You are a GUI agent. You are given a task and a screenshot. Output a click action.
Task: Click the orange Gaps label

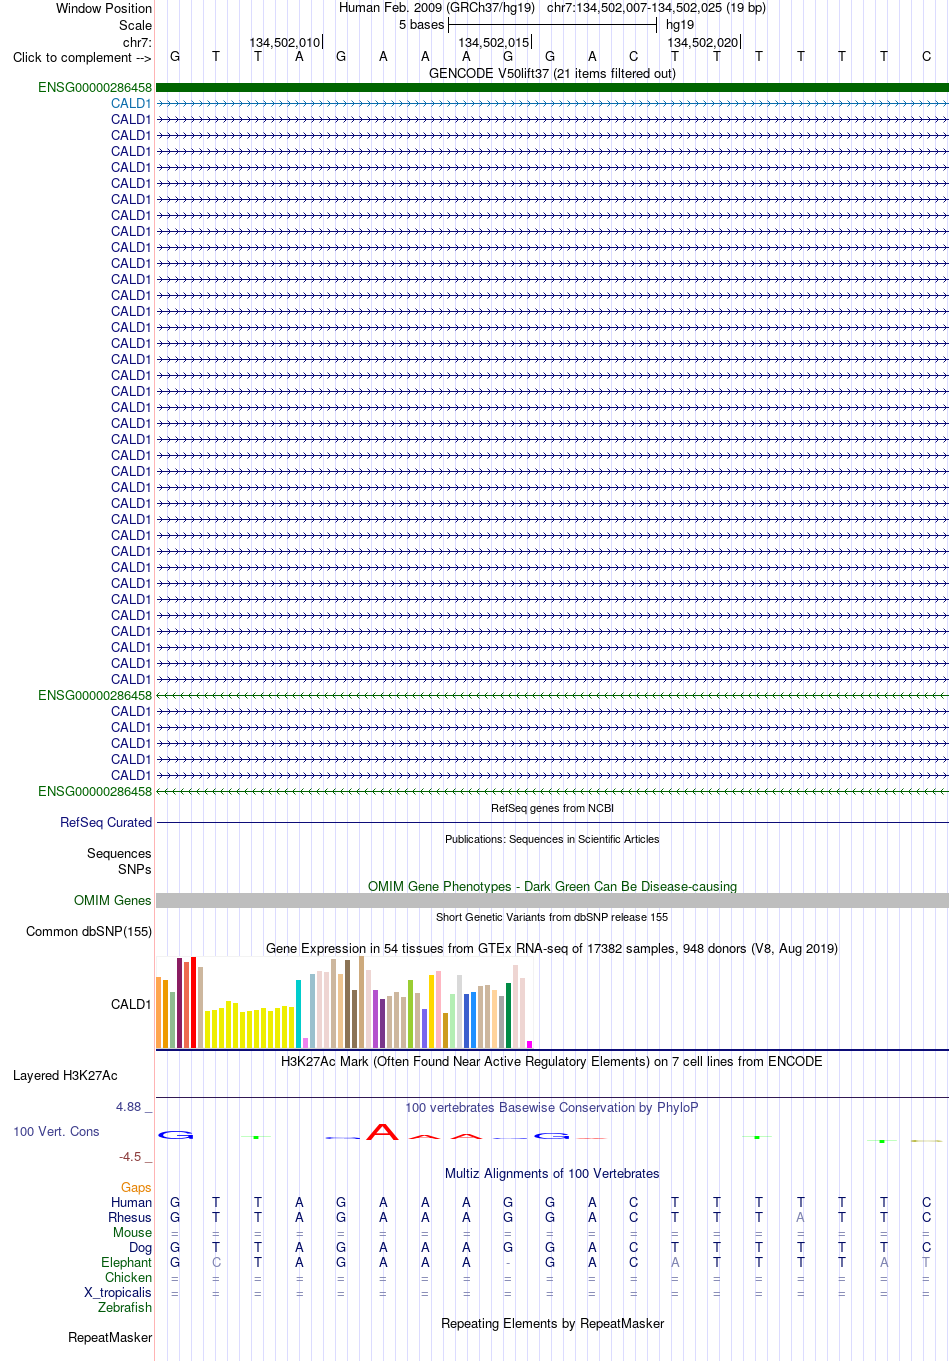tap(136, 1187)
